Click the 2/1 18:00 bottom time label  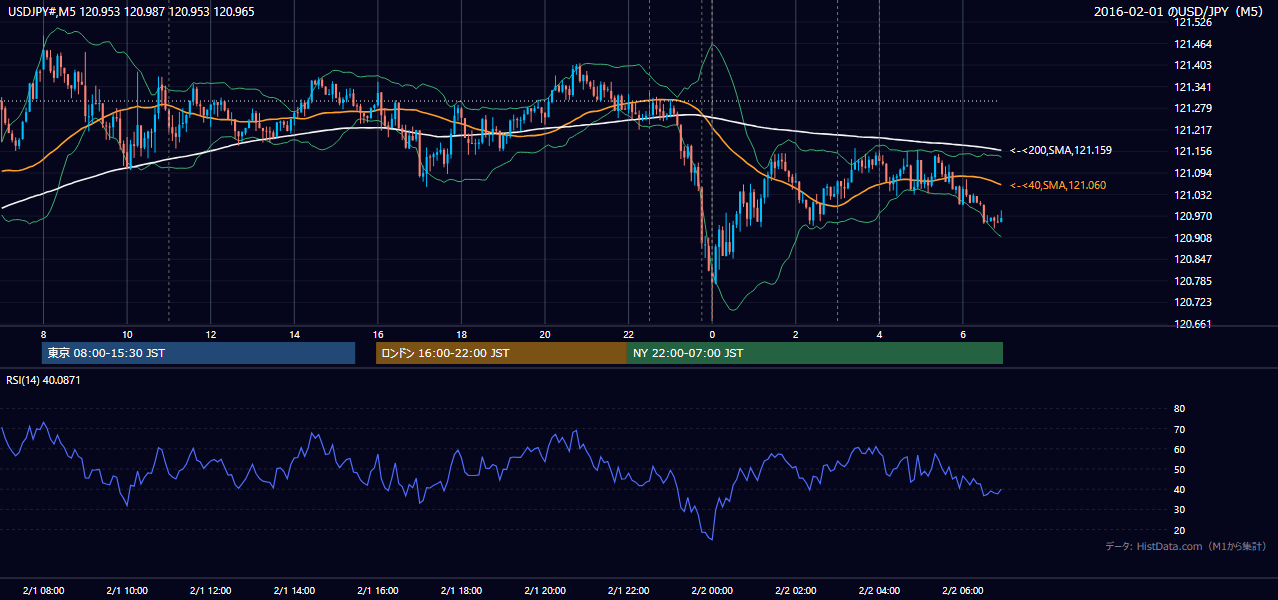tap(461, 590)
